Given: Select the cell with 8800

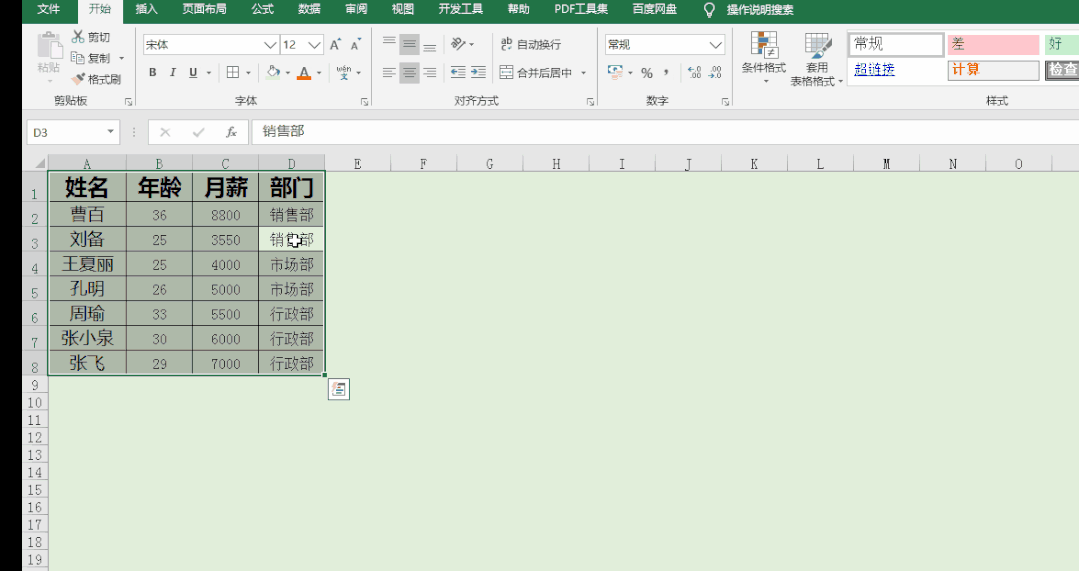Looking at the screenshot, I should pos(226,215).
